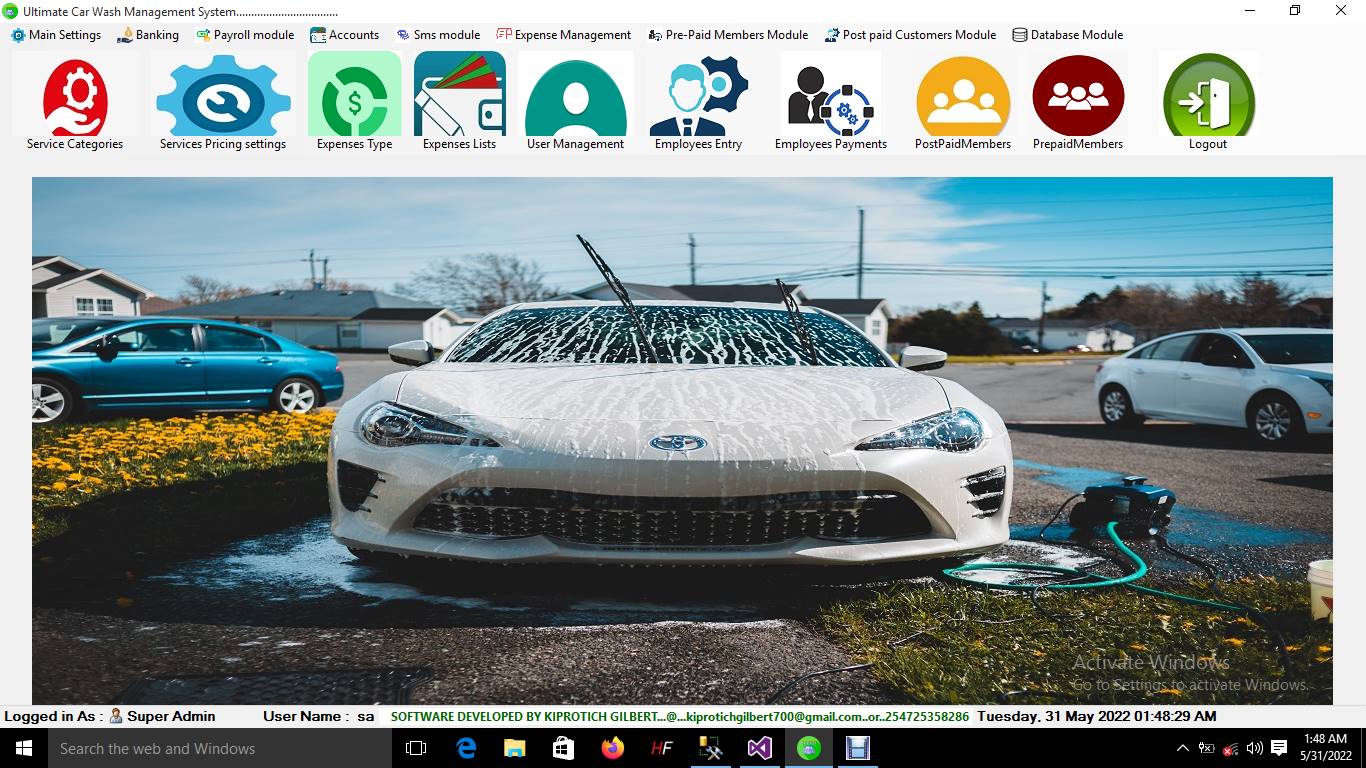Expand the Expense Management menu

564,34
